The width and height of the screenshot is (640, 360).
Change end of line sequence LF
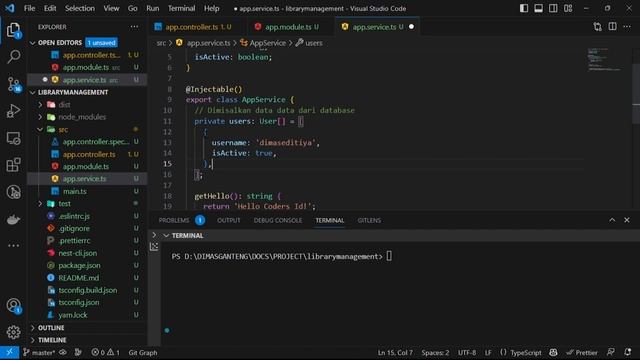[x=488, y=352]
